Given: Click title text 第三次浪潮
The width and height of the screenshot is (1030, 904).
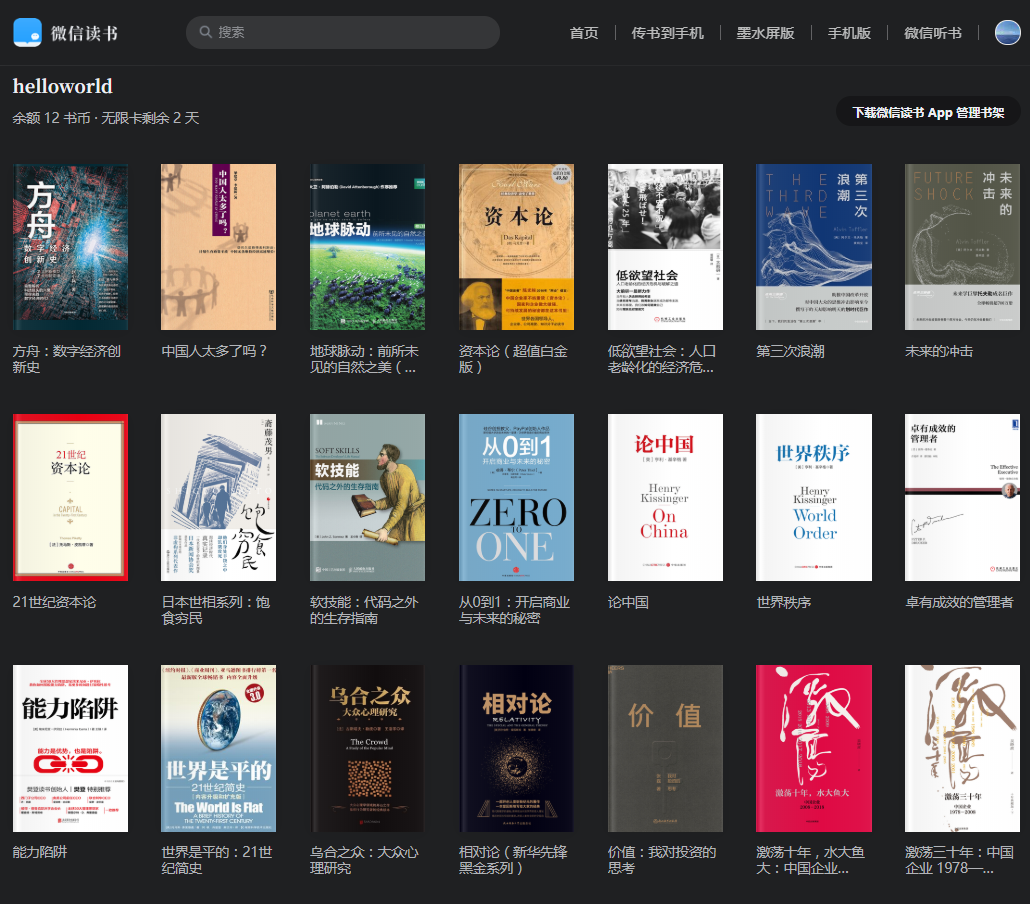Looking at the screenshot, I should pyautogui.click(x=790, y=351).
